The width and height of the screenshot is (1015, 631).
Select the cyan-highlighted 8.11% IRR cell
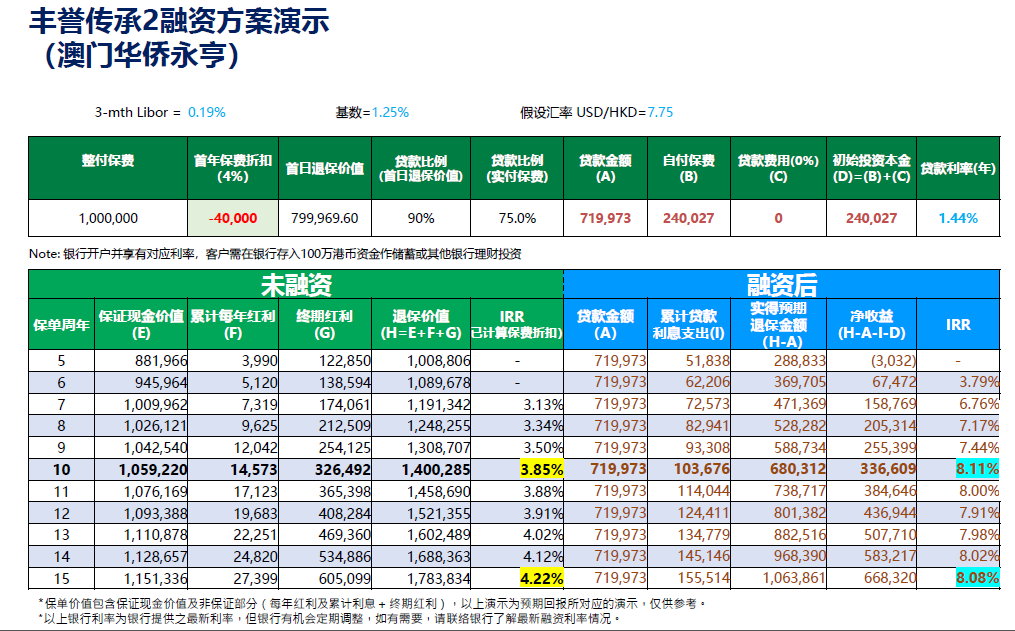point(977,469)
